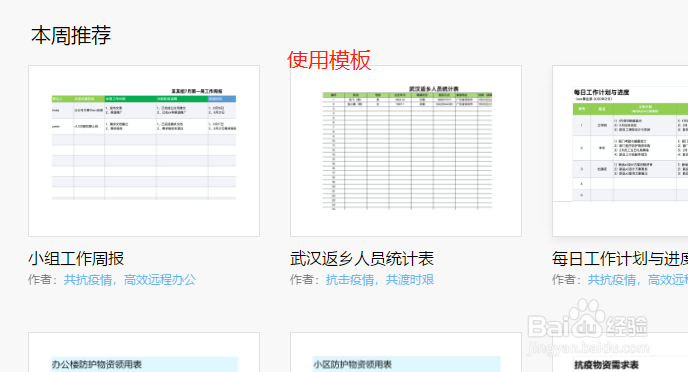Select the 抗疫物资需求表 template preview

(620, 352)
